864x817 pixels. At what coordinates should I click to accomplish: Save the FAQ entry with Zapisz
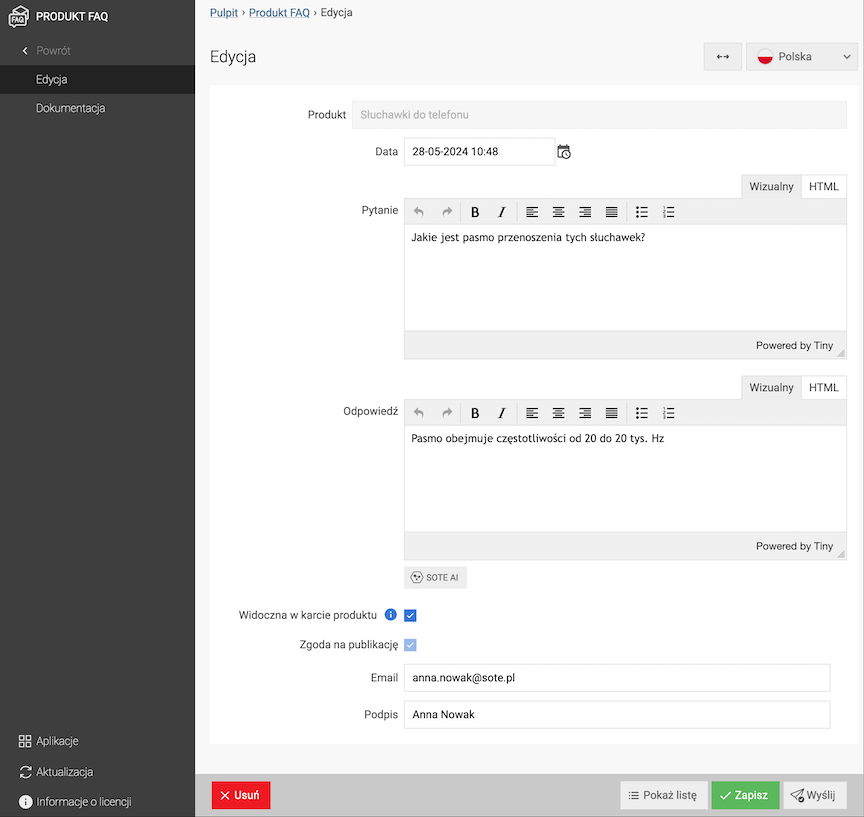[744, 794]
